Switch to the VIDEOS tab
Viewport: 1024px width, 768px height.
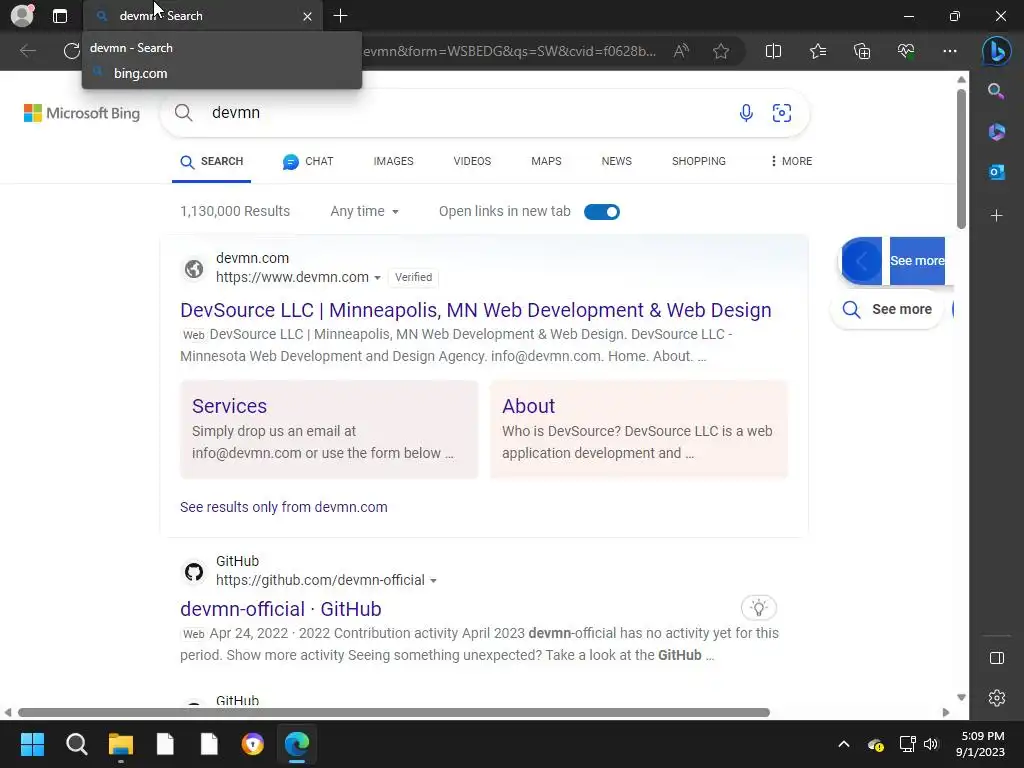pos(472,161)
